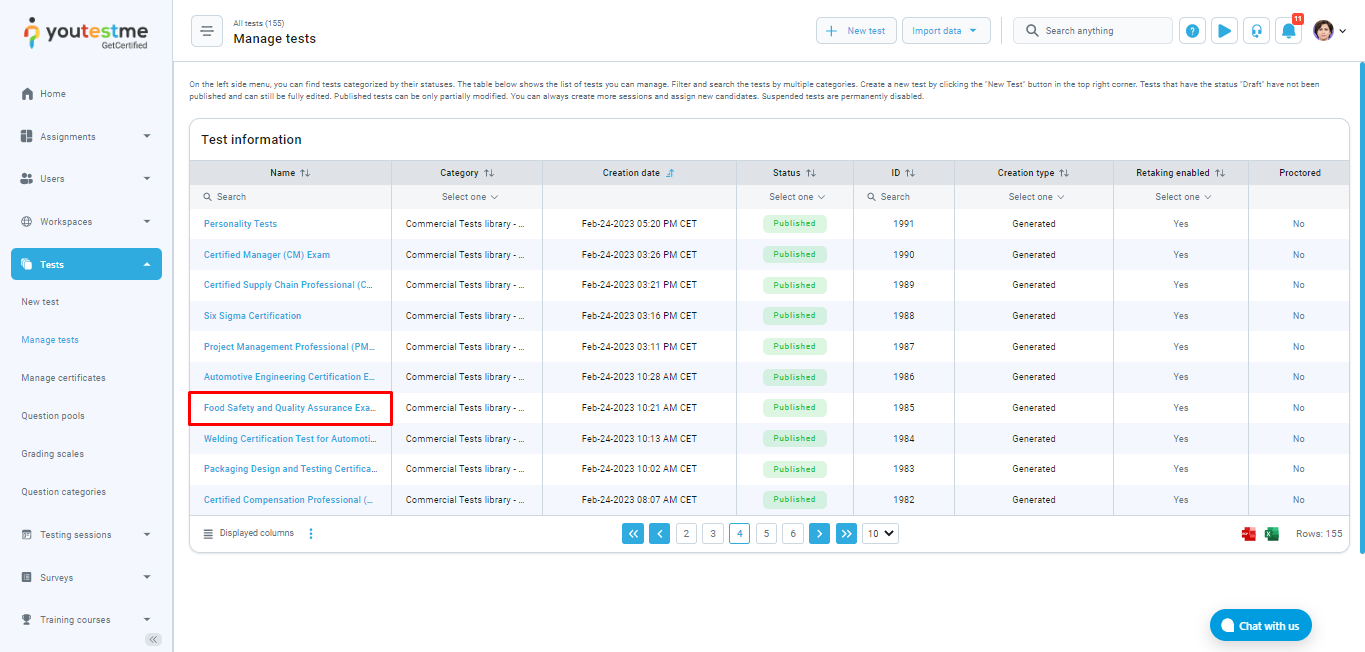Open the Status filter dropdown

(x=797, y=197)
